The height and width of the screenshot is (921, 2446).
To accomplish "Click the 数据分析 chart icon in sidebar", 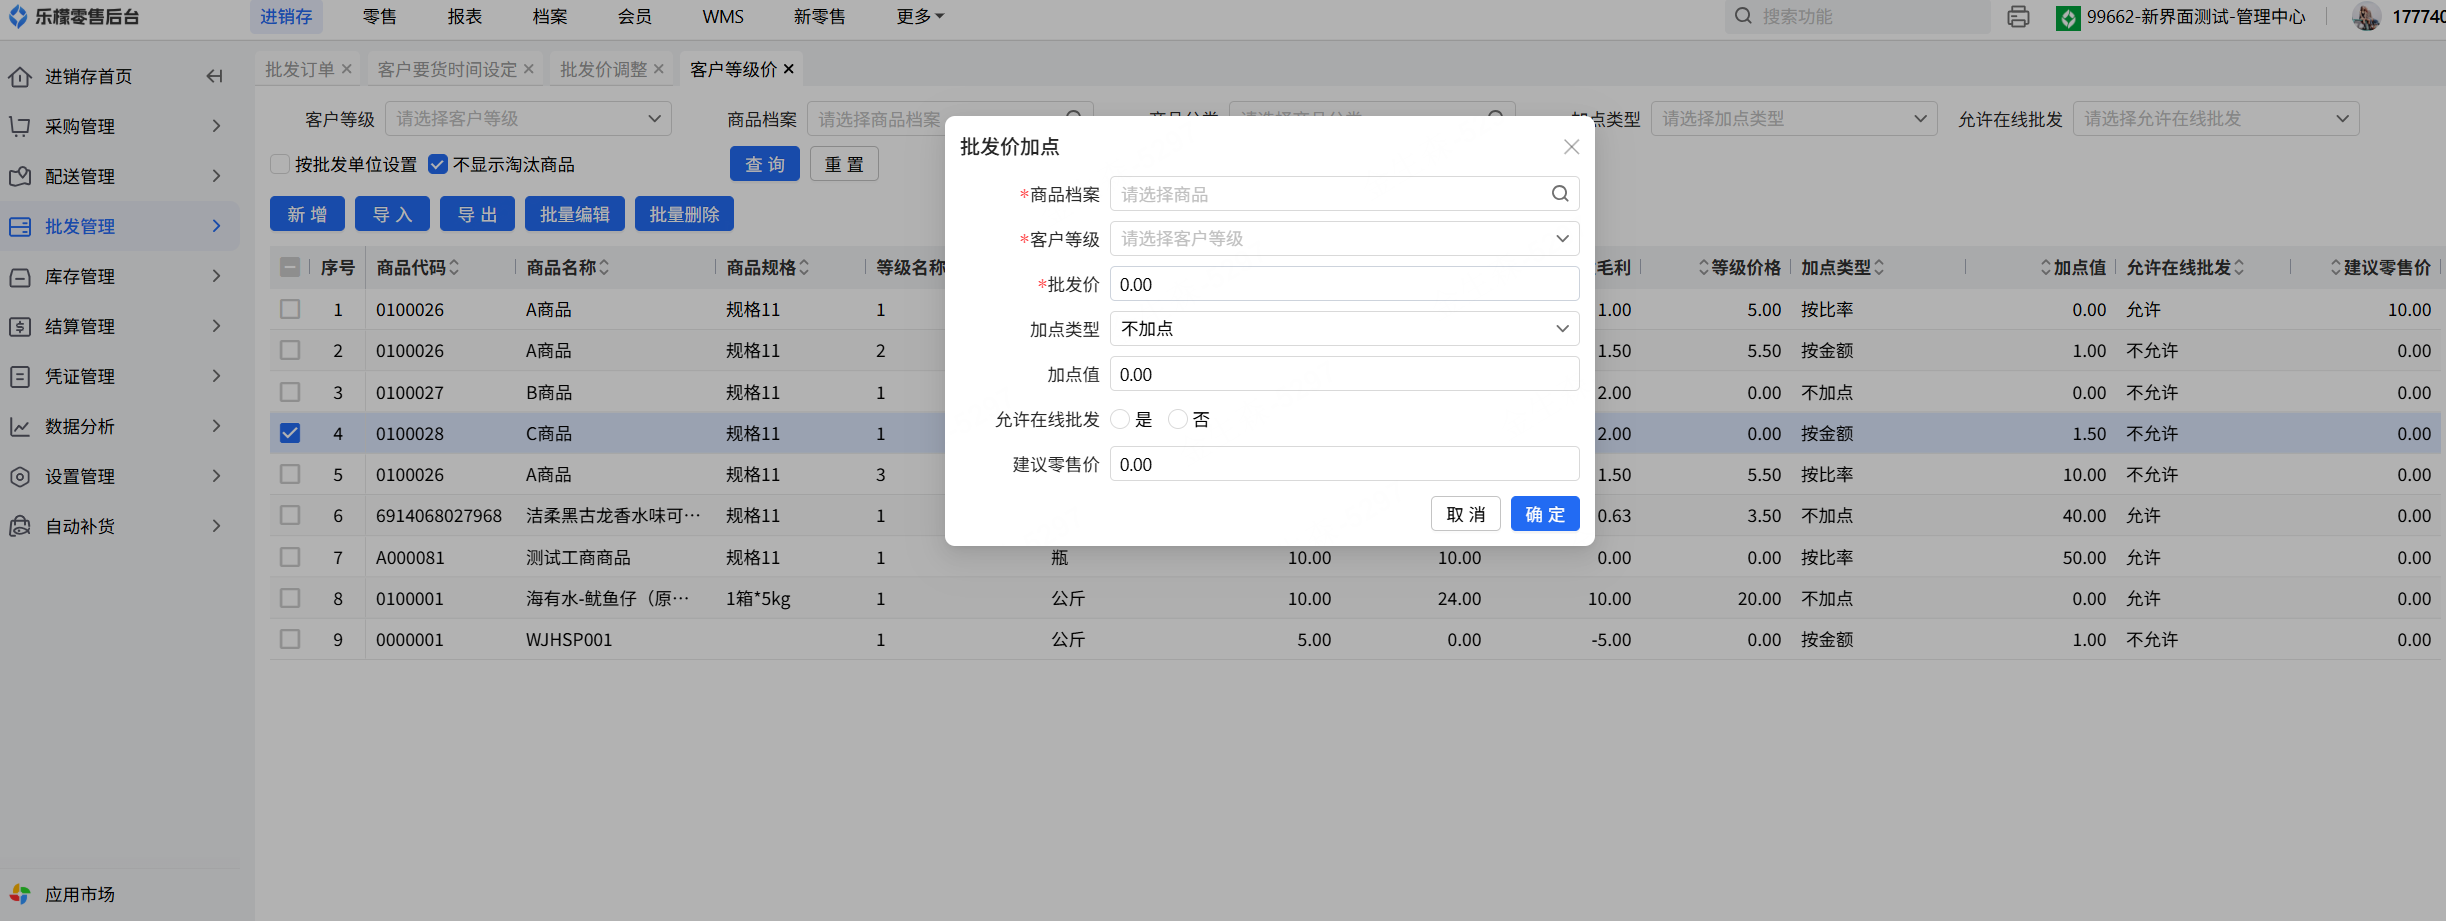I will [20, 427].
